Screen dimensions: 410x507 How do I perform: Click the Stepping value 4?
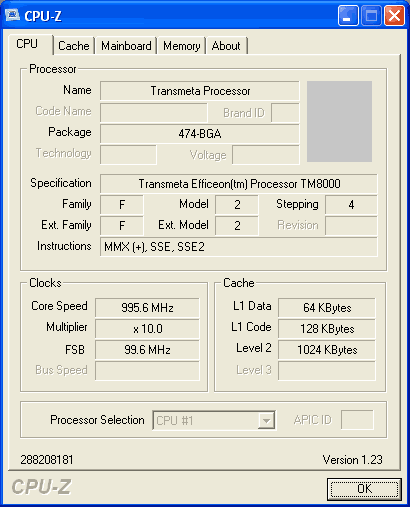click(351, 205)
